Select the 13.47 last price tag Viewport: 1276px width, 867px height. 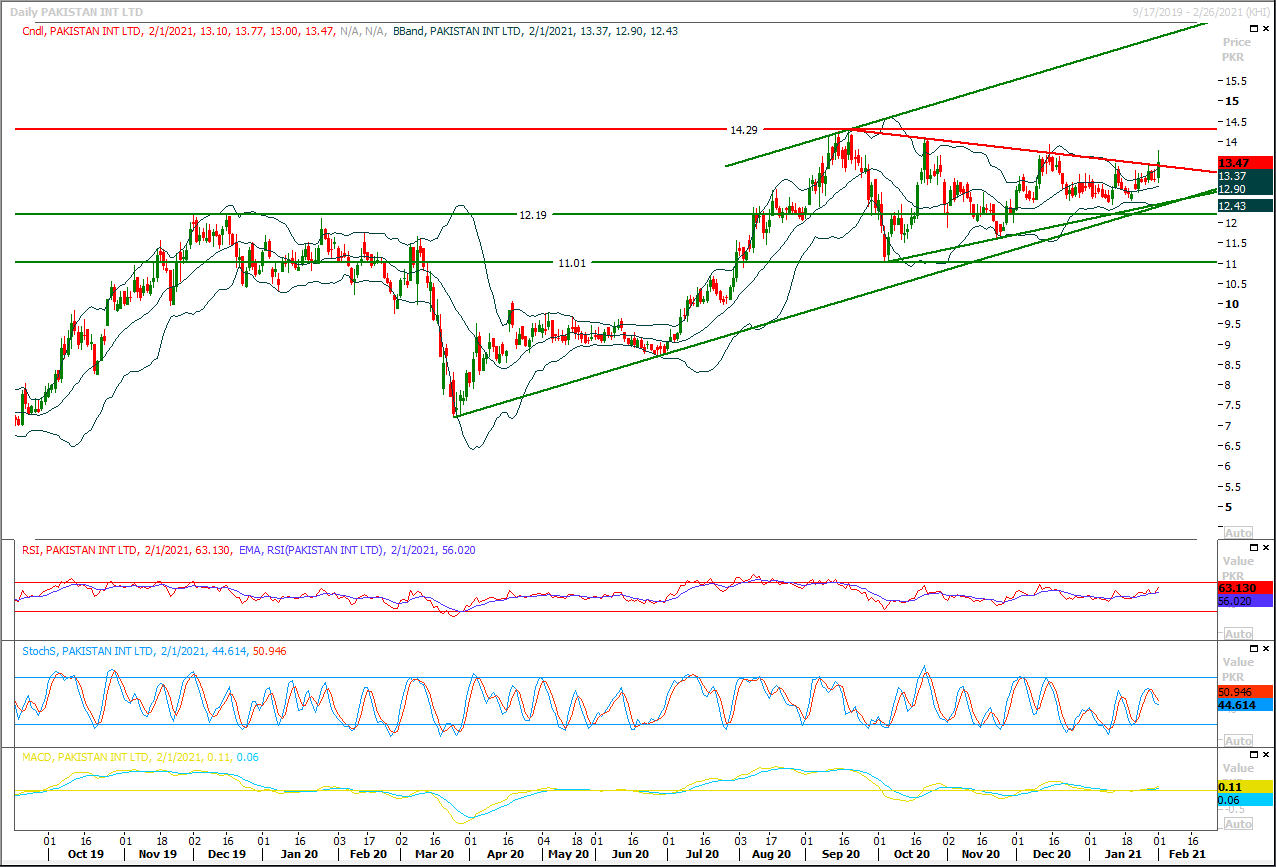click(x=1245, y=162)
